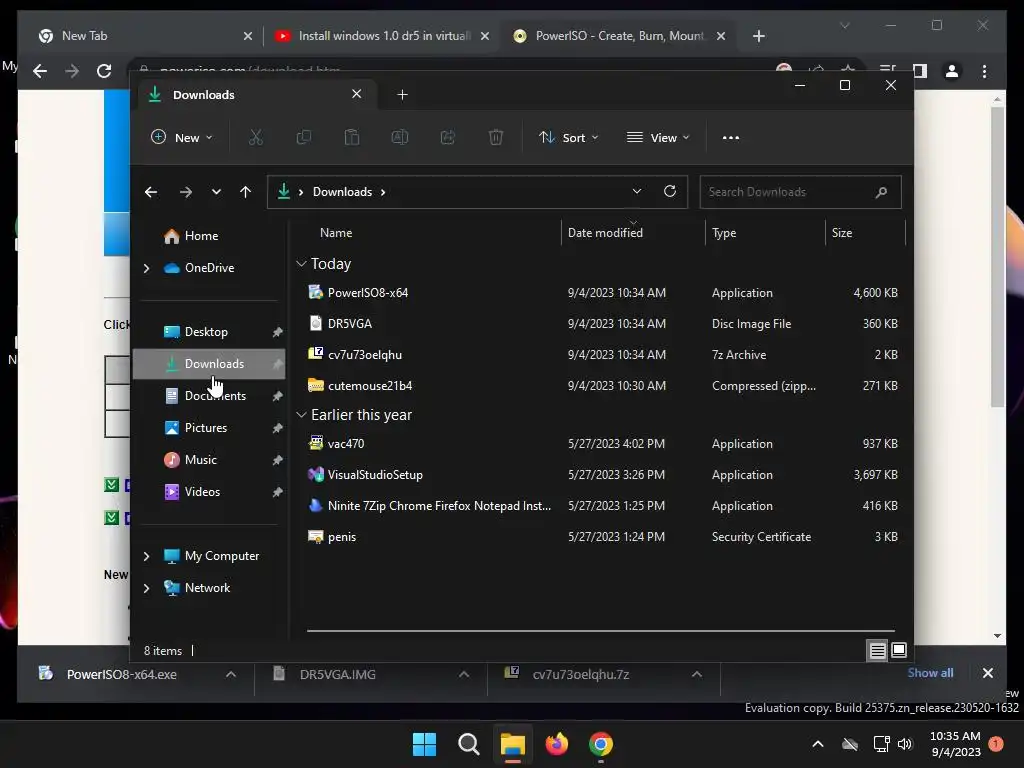The width and height of the screenshot is (1024, 768).
Task: Open DR5VGA.IMG download options arrow
Action: [464, 675]
